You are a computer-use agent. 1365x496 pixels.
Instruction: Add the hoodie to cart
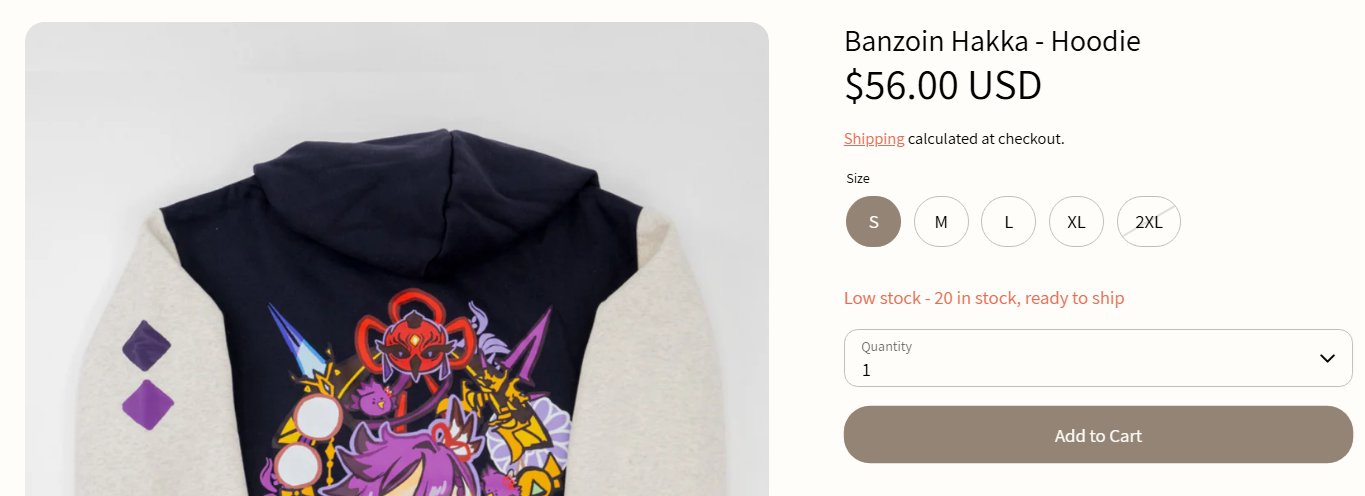1098,435
